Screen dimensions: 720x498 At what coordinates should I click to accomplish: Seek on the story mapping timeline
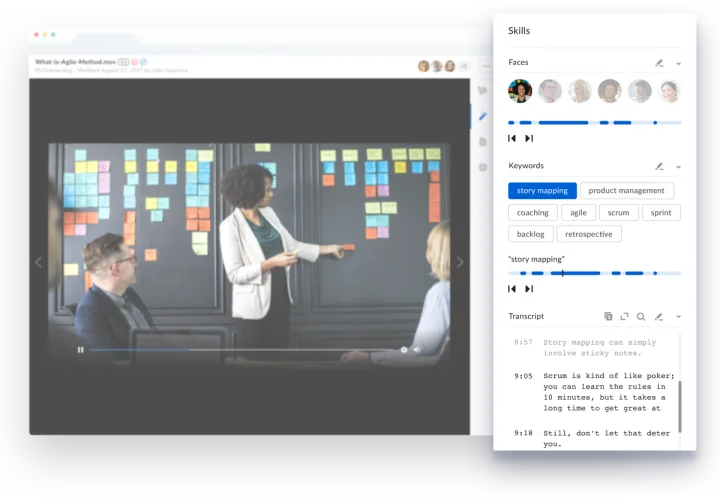pyautogui.click(x=595, y=273)
